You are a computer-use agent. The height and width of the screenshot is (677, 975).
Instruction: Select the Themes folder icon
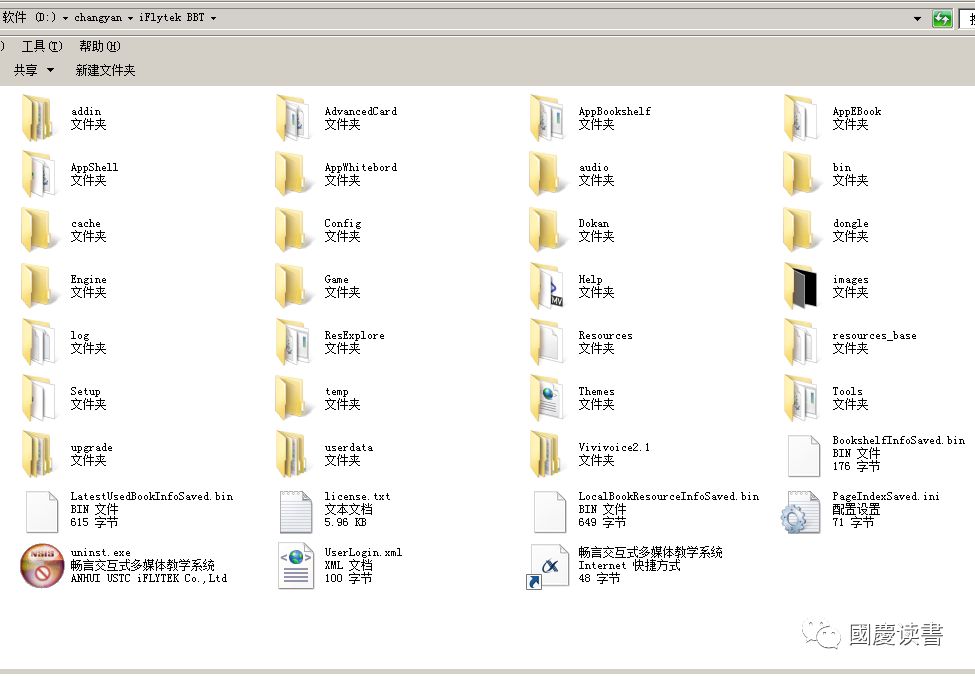pyautogui.click(x=547, y=397)
